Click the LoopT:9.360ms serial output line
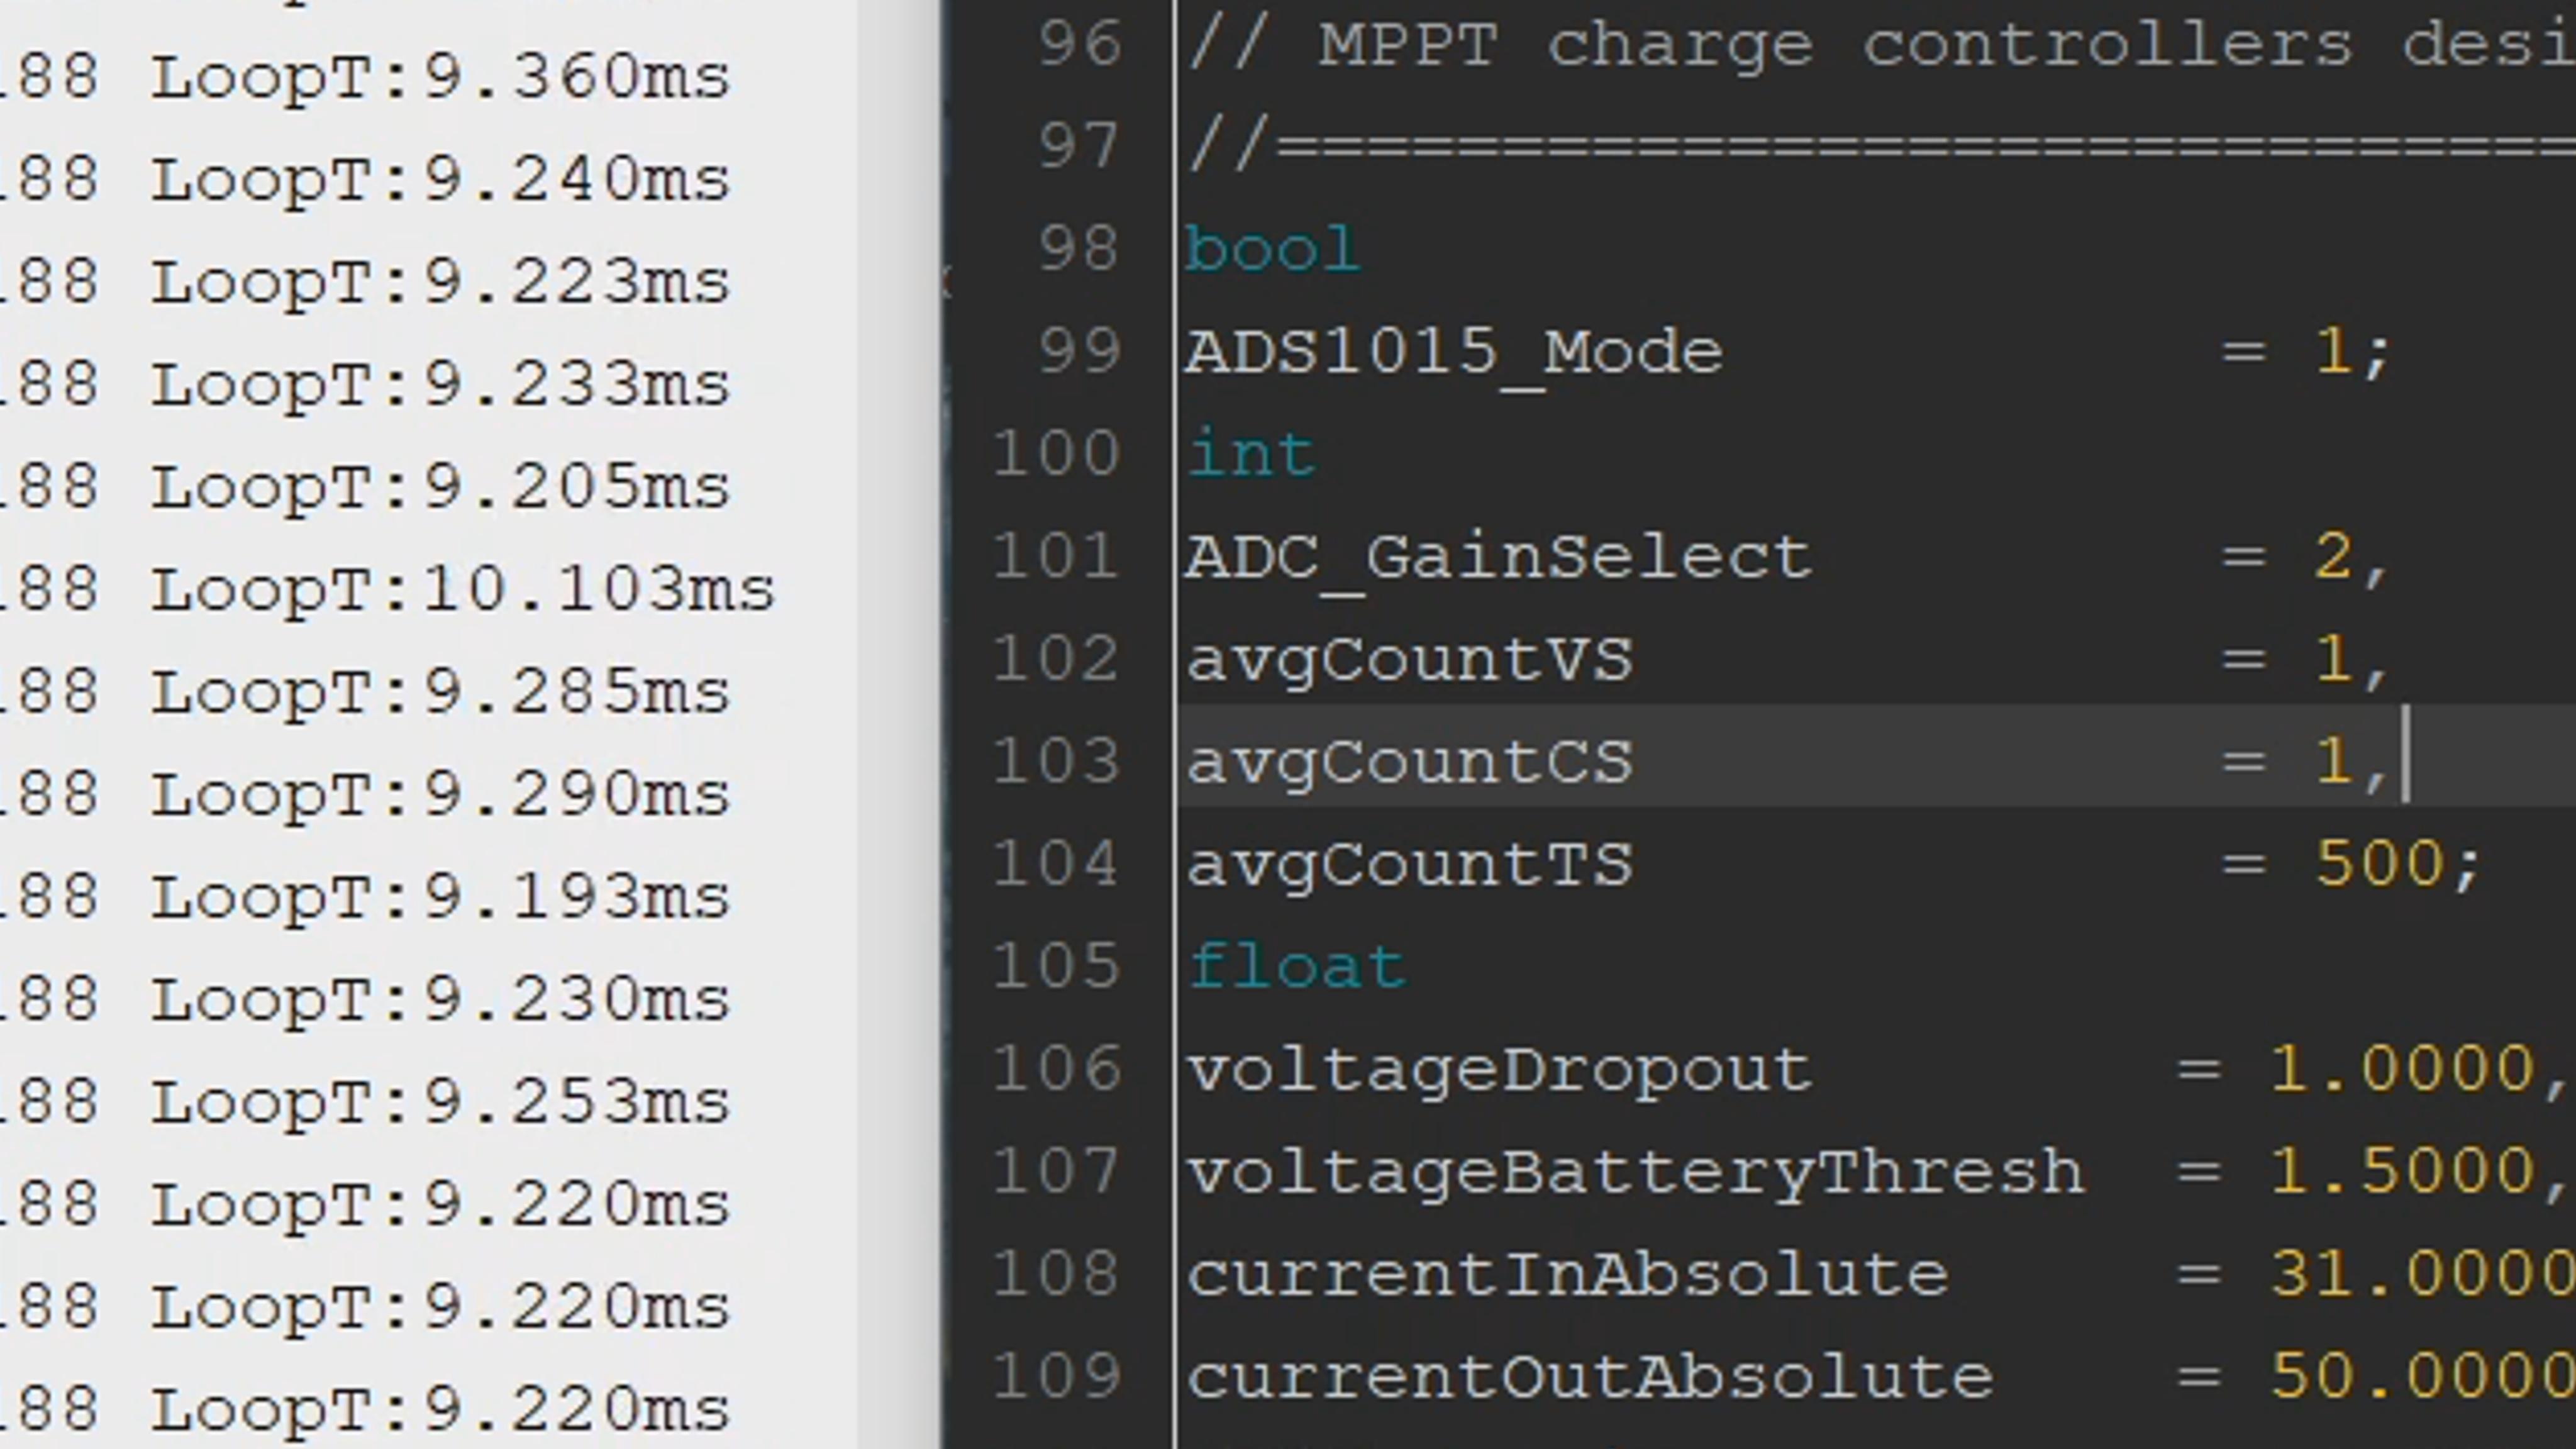 440,78
